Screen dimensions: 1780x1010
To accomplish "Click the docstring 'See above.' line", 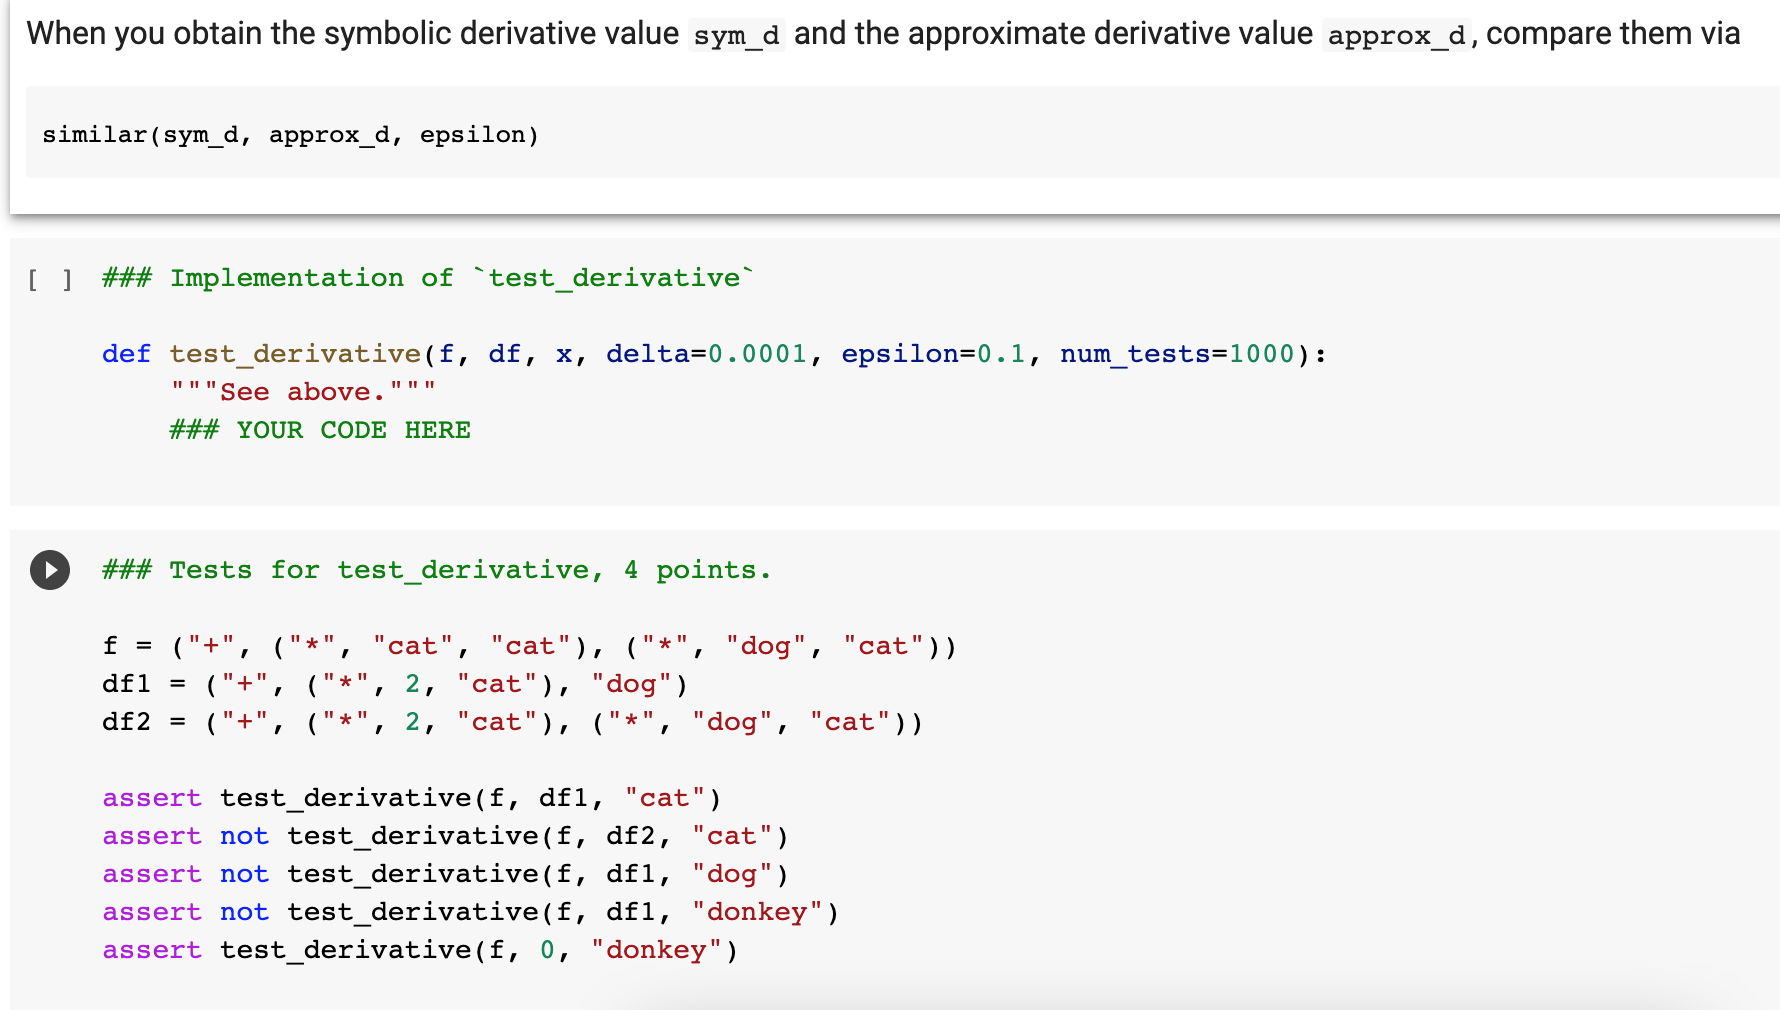I will coord(303,392).
